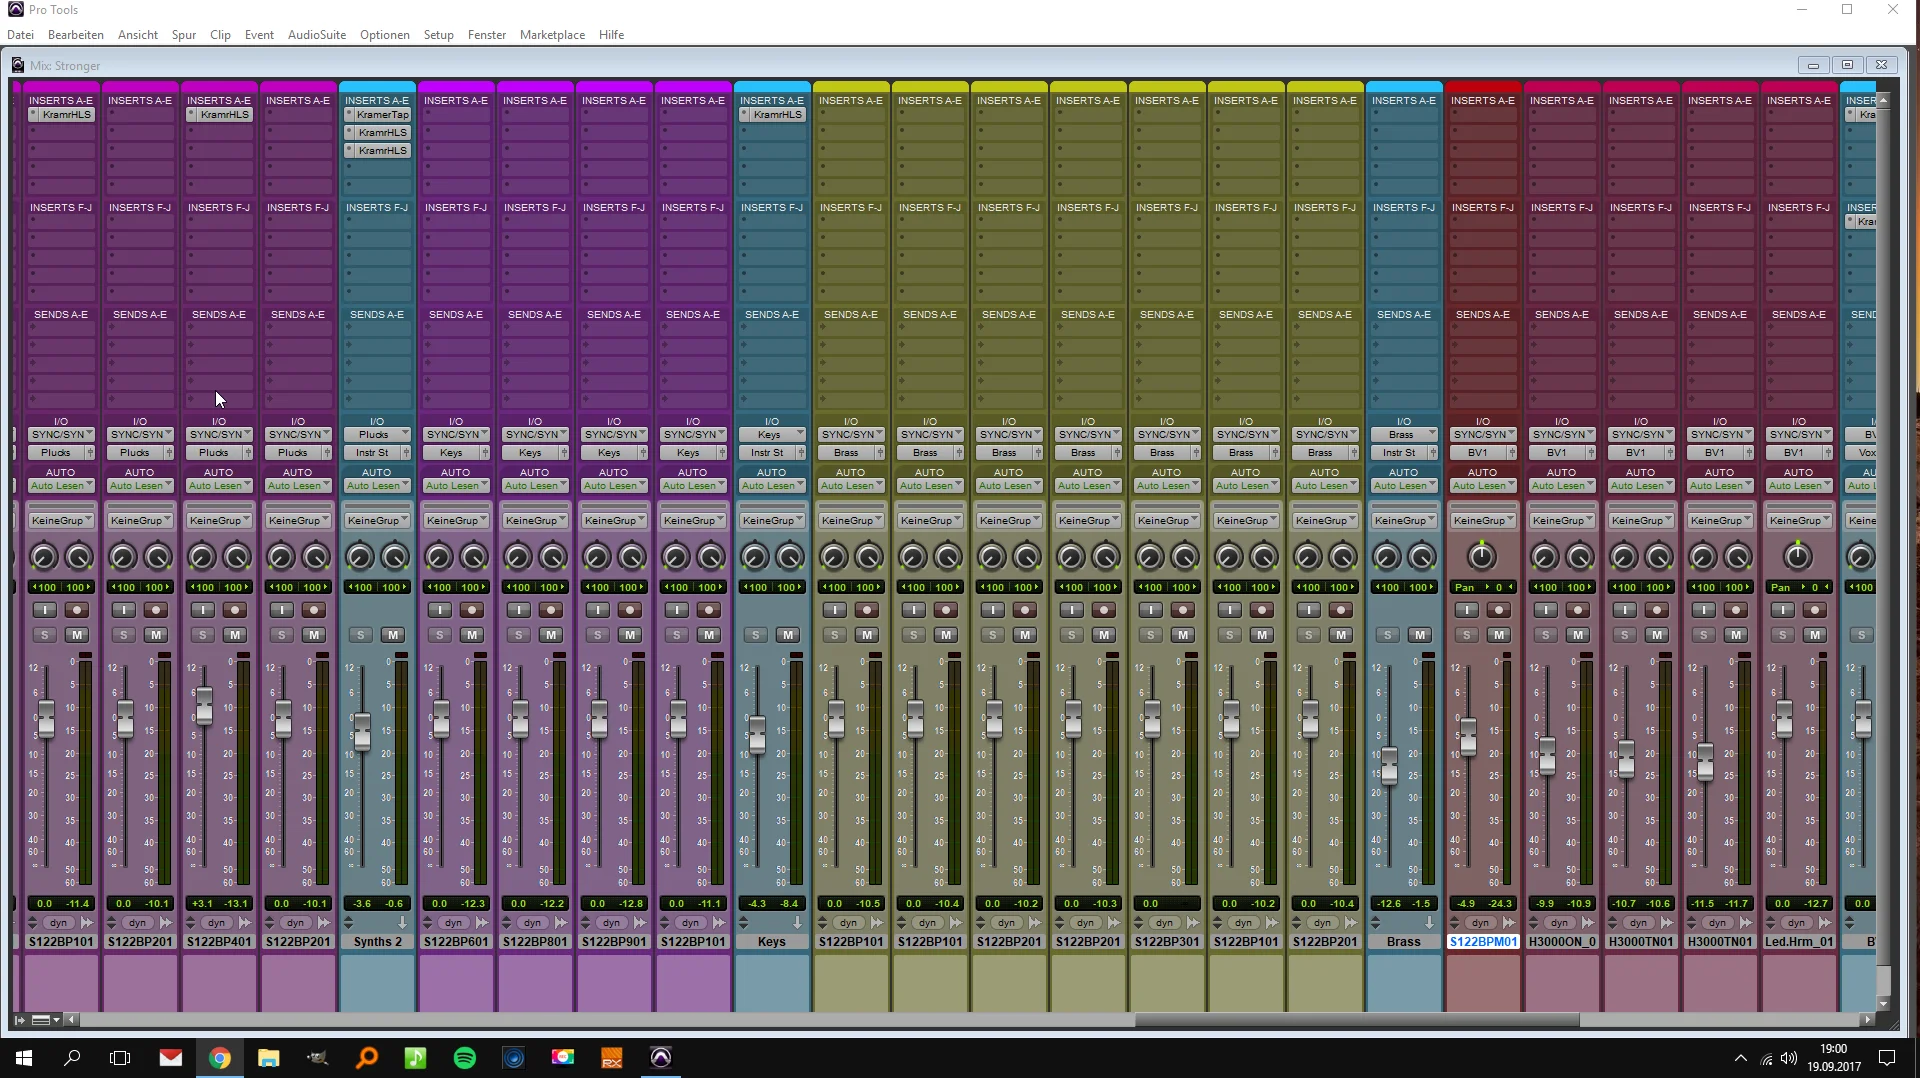The width and height of the screenshot is (1920, 1078).
Task: Open the Brass input selector on Brass track
Action: click(x=1404, y=435)
